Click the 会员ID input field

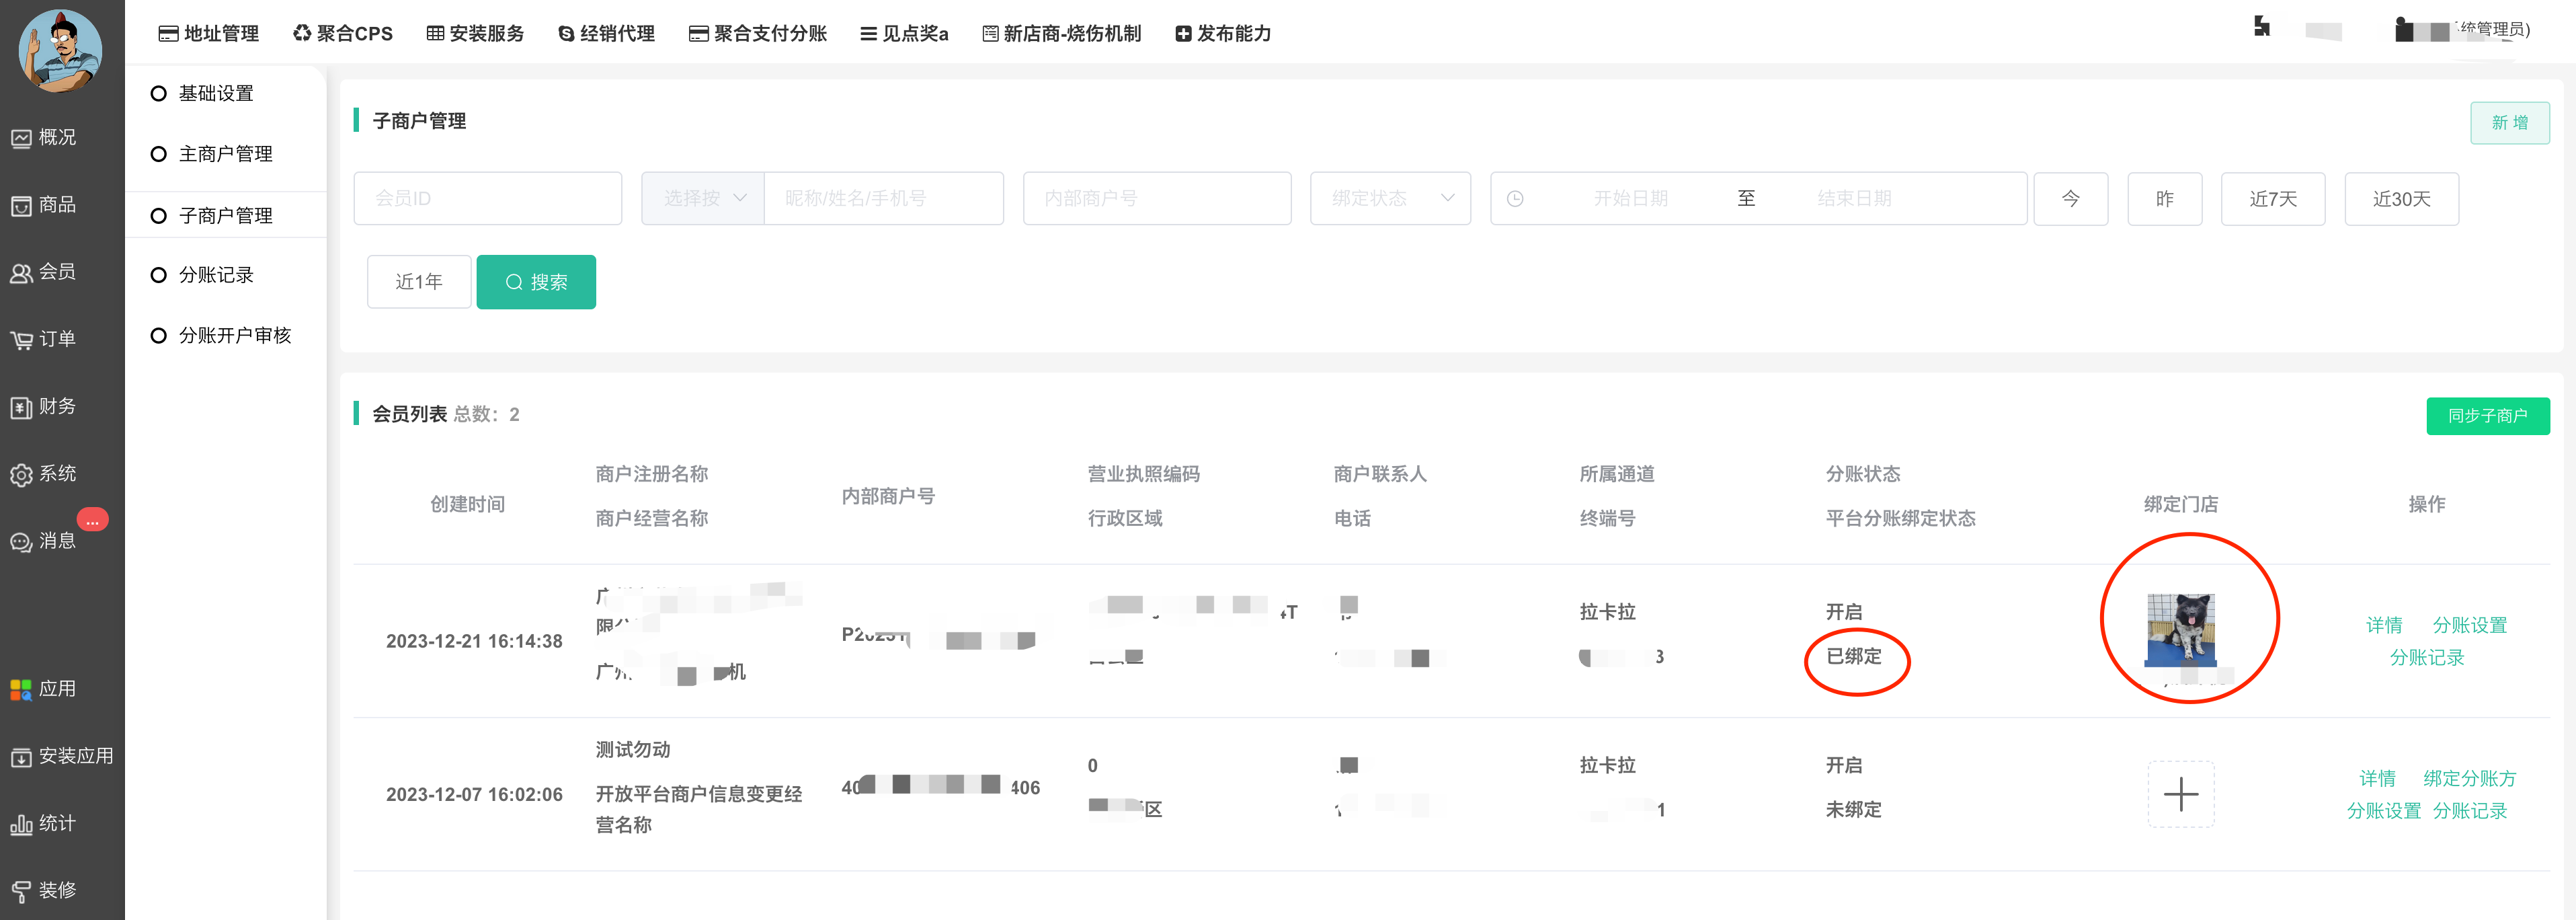[487, 198]
